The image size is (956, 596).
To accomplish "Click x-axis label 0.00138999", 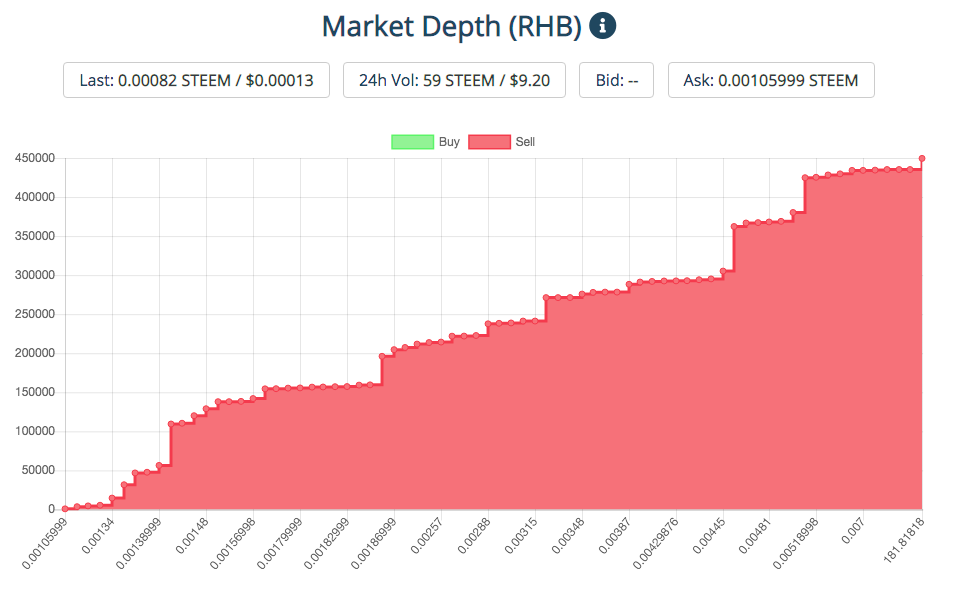I will (140, 544).
